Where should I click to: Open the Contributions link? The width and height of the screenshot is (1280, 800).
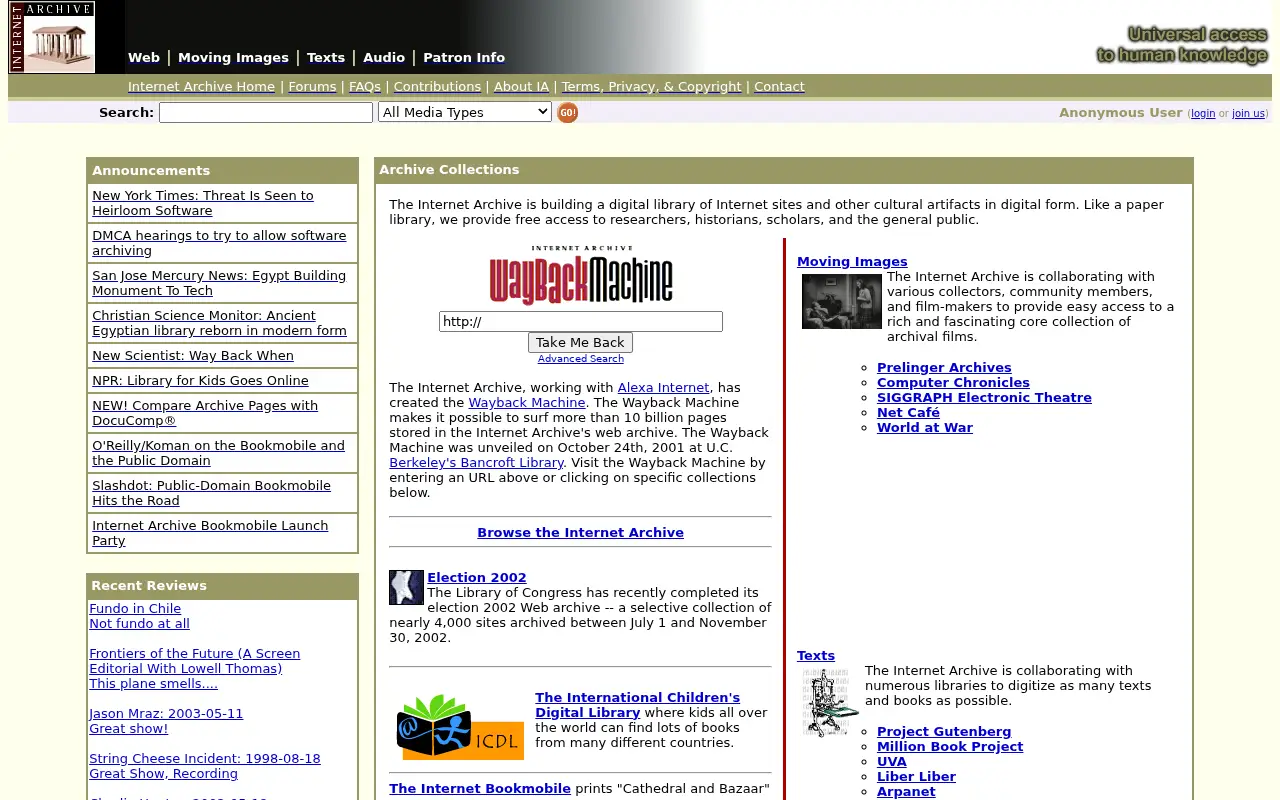437,87
